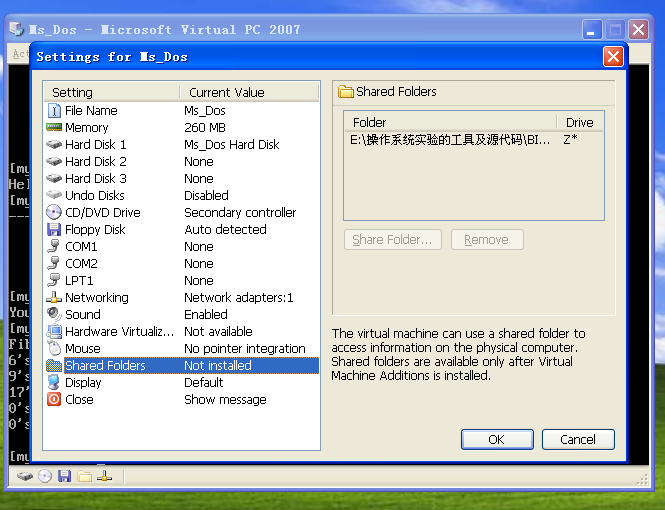This screenshot has height=510, width=665.
Task: Click the Setting column header
Action: click(112, 92)
